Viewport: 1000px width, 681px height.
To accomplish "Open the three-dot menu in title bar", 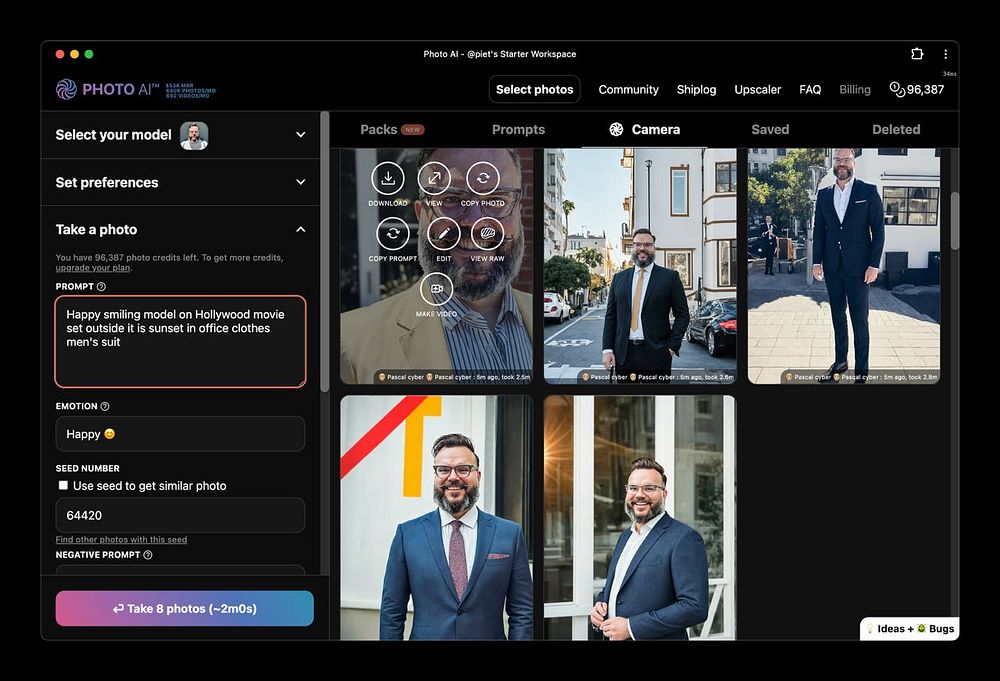I will tap(945, 54).
